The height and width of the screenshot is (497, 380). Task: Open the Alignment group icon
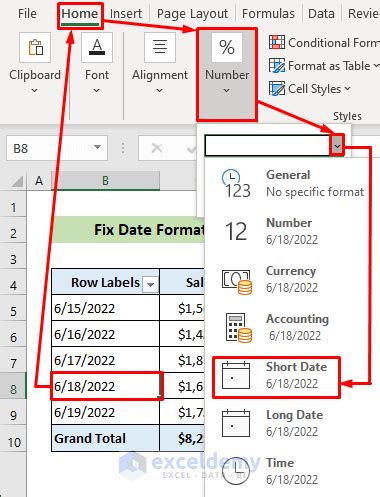(x=160, y=47)
